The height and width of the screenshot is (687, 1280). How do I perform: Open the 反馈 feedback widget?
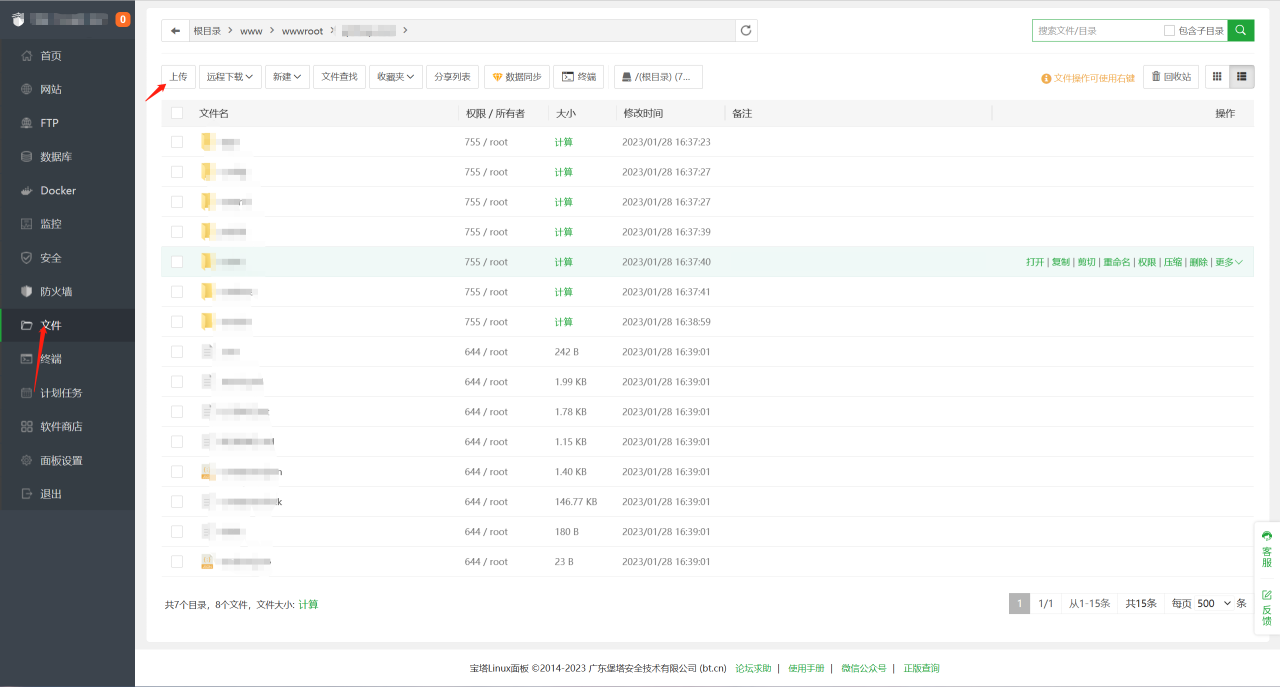point(1266,608)
